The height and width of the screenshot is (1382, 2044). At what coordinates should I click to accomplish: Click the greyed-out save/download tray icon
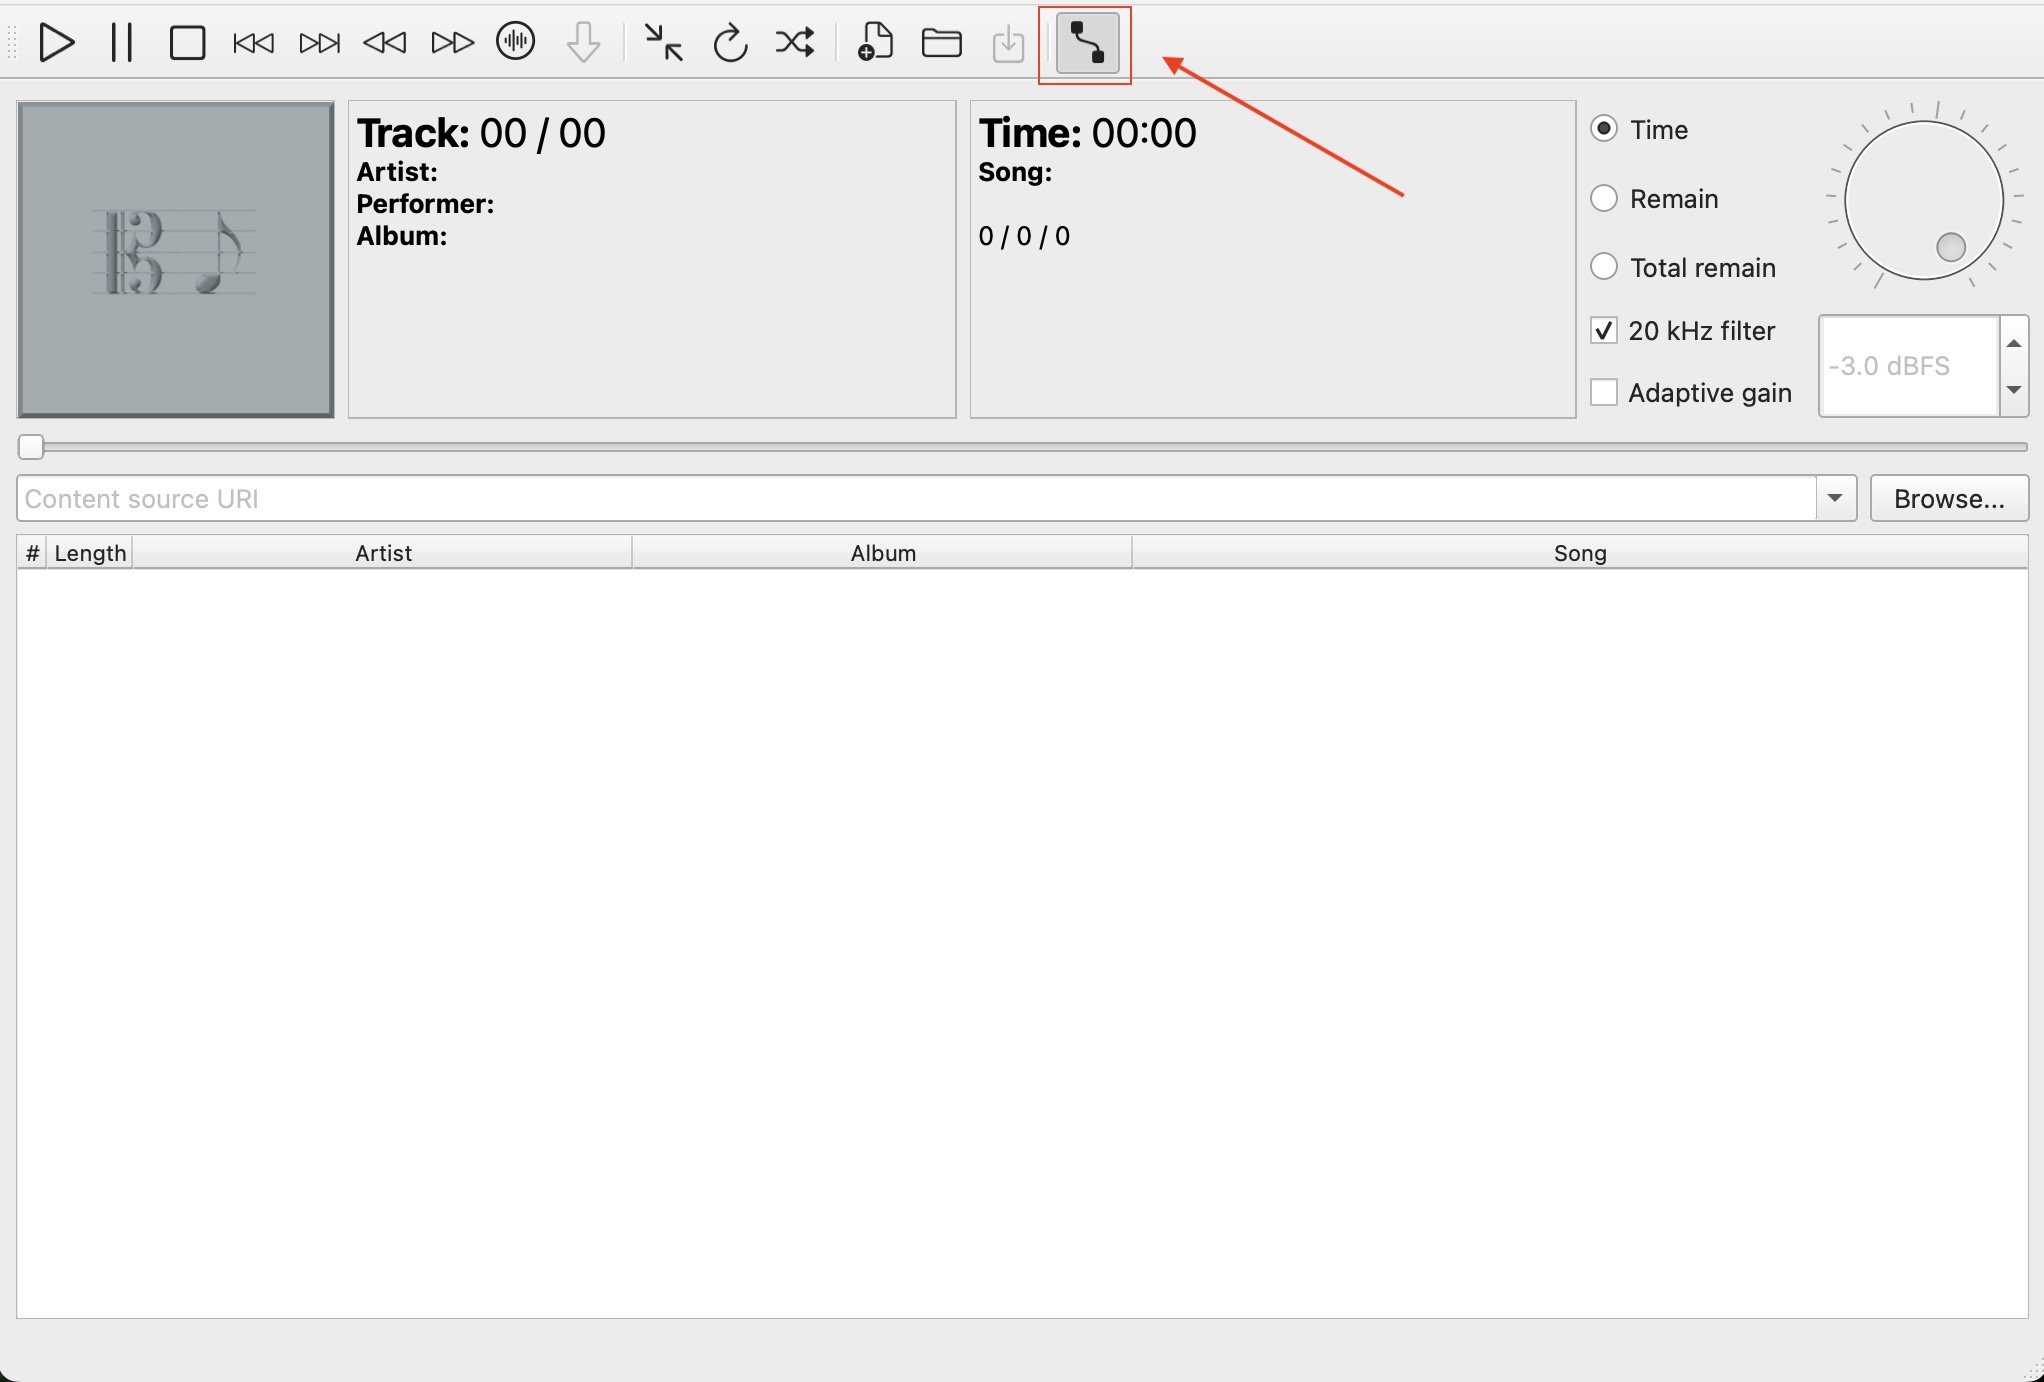(1008, 44)
